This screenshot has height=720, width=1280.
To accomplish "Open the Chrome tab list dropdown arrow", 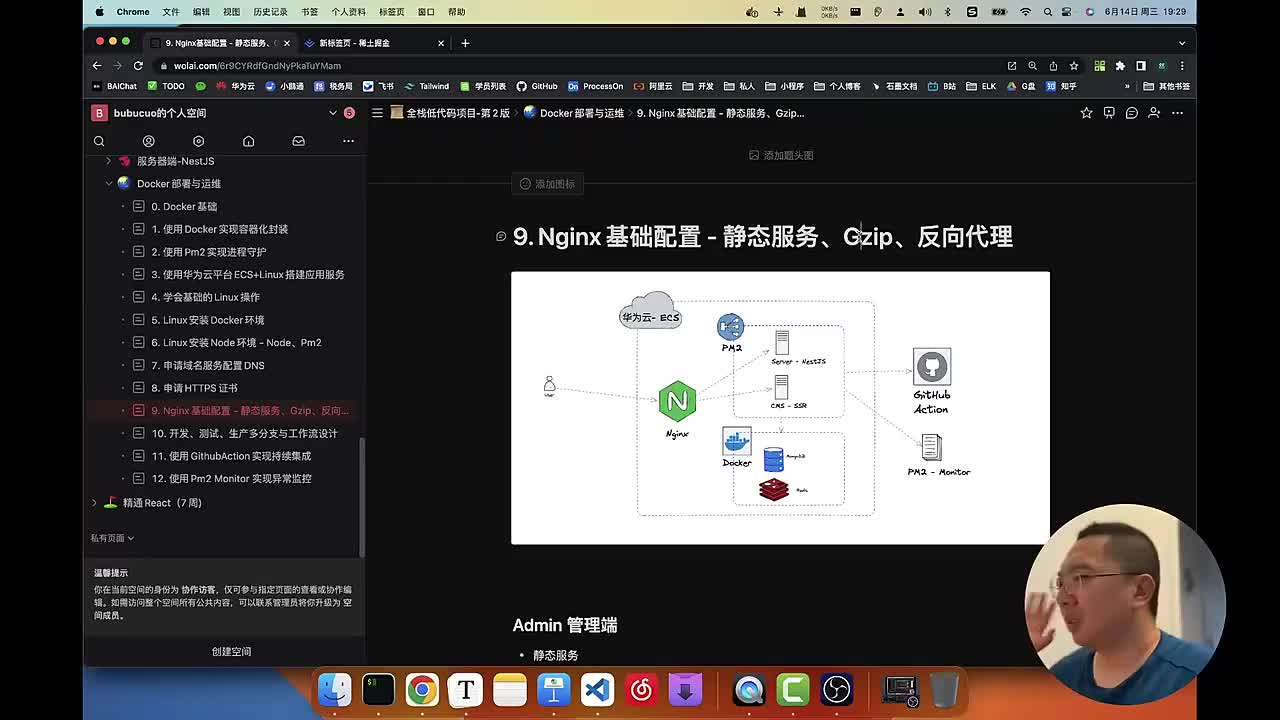I will tap(1182, 43).
